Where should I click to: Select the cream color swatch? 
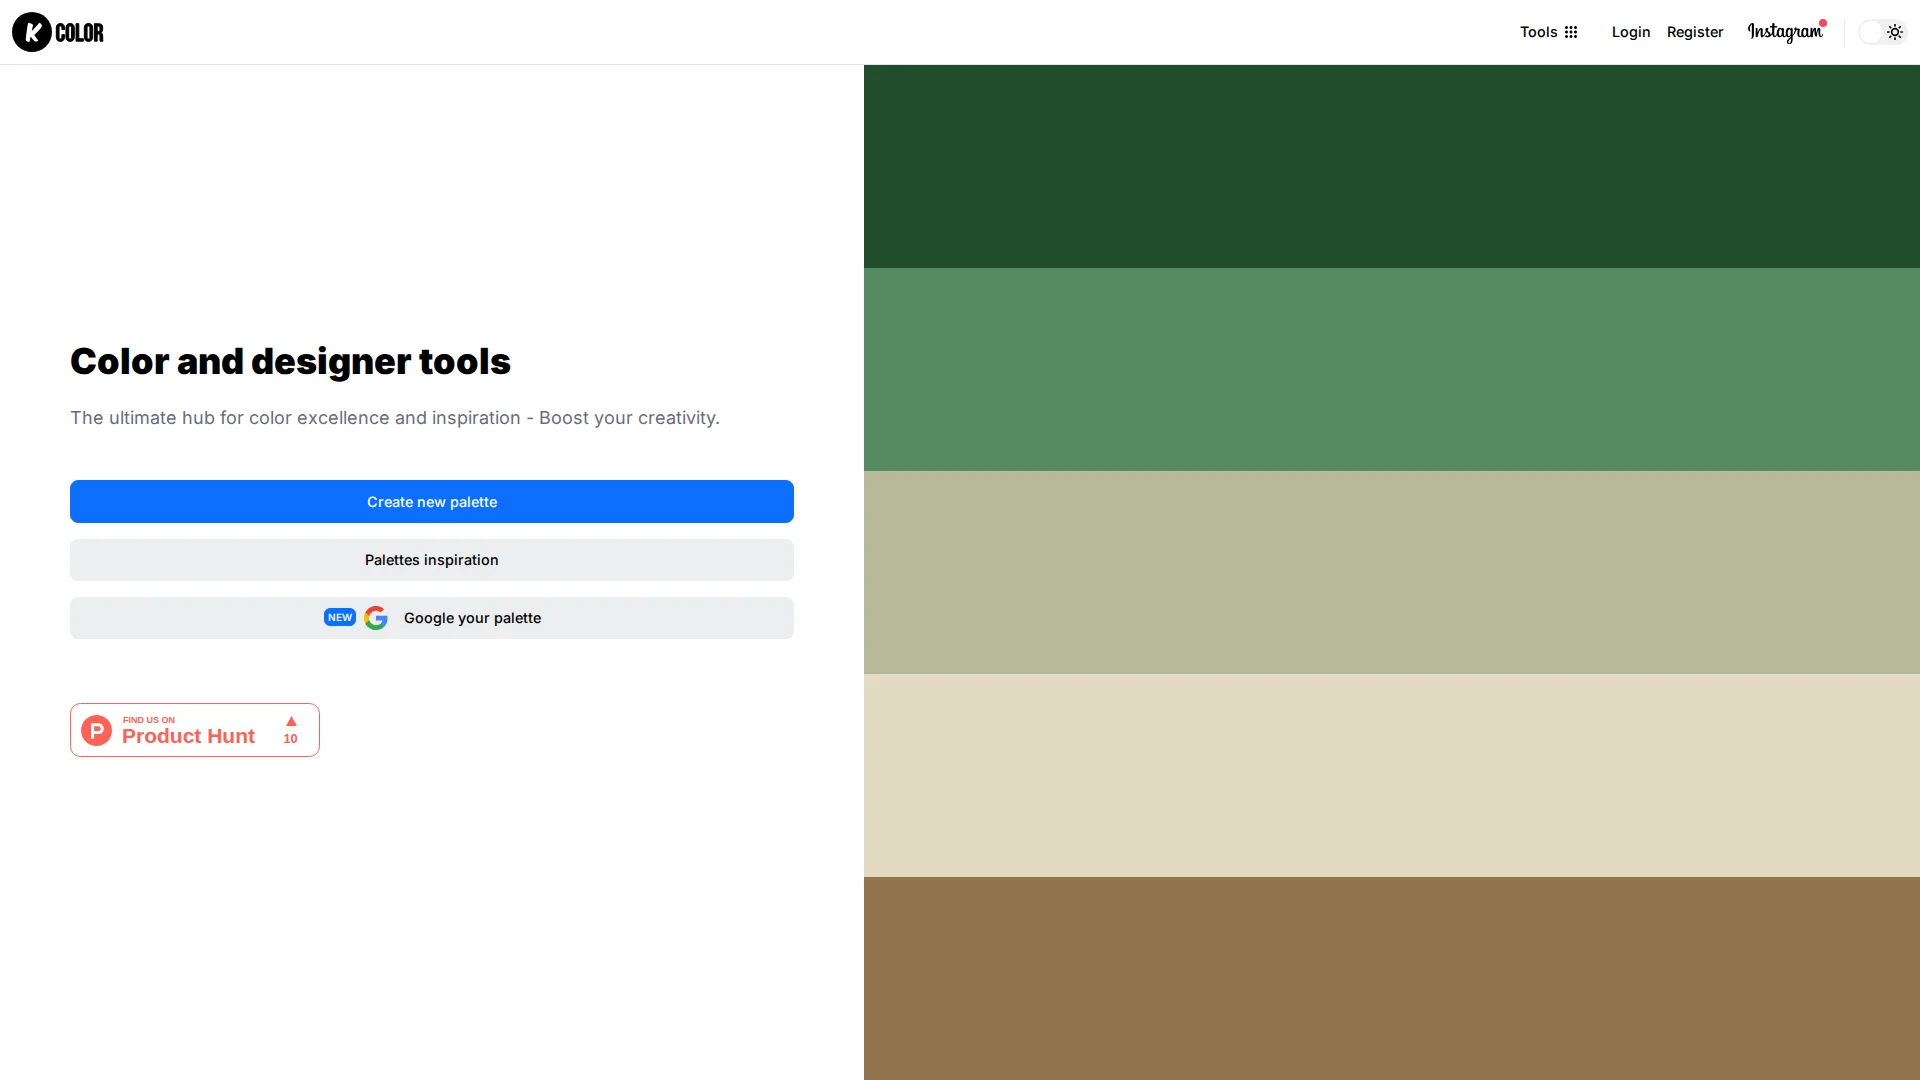pos(1392,775)
